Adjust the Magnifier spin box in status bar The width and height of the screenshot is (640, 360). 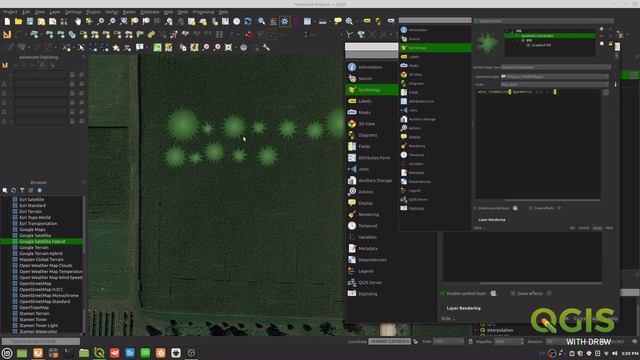pos(509,341)
